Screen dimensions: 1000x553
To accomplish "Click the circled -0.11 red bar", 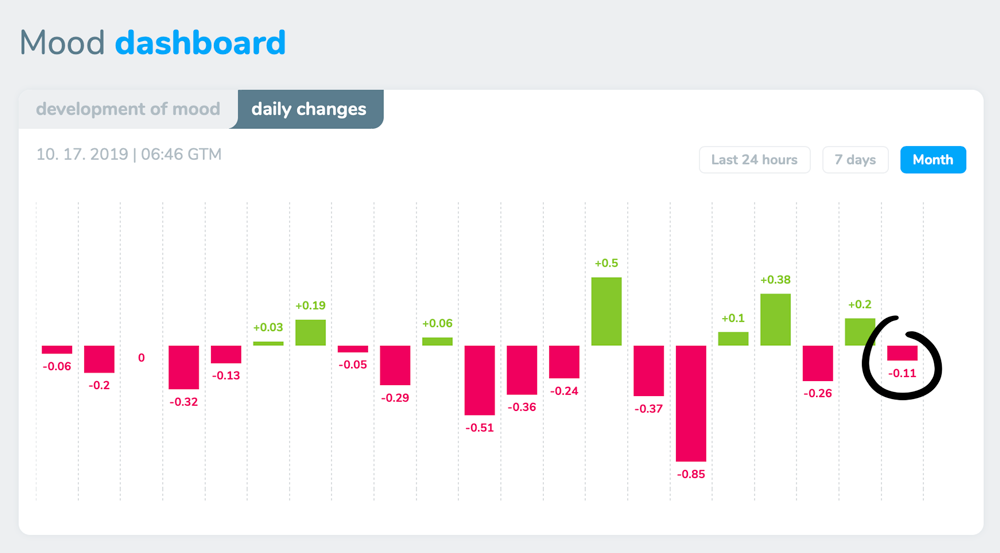I will click(902, 353).
